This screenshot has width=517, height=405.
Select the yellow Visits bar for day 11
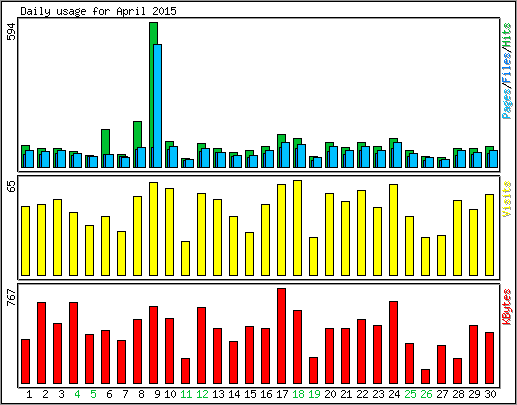point(185,258)
